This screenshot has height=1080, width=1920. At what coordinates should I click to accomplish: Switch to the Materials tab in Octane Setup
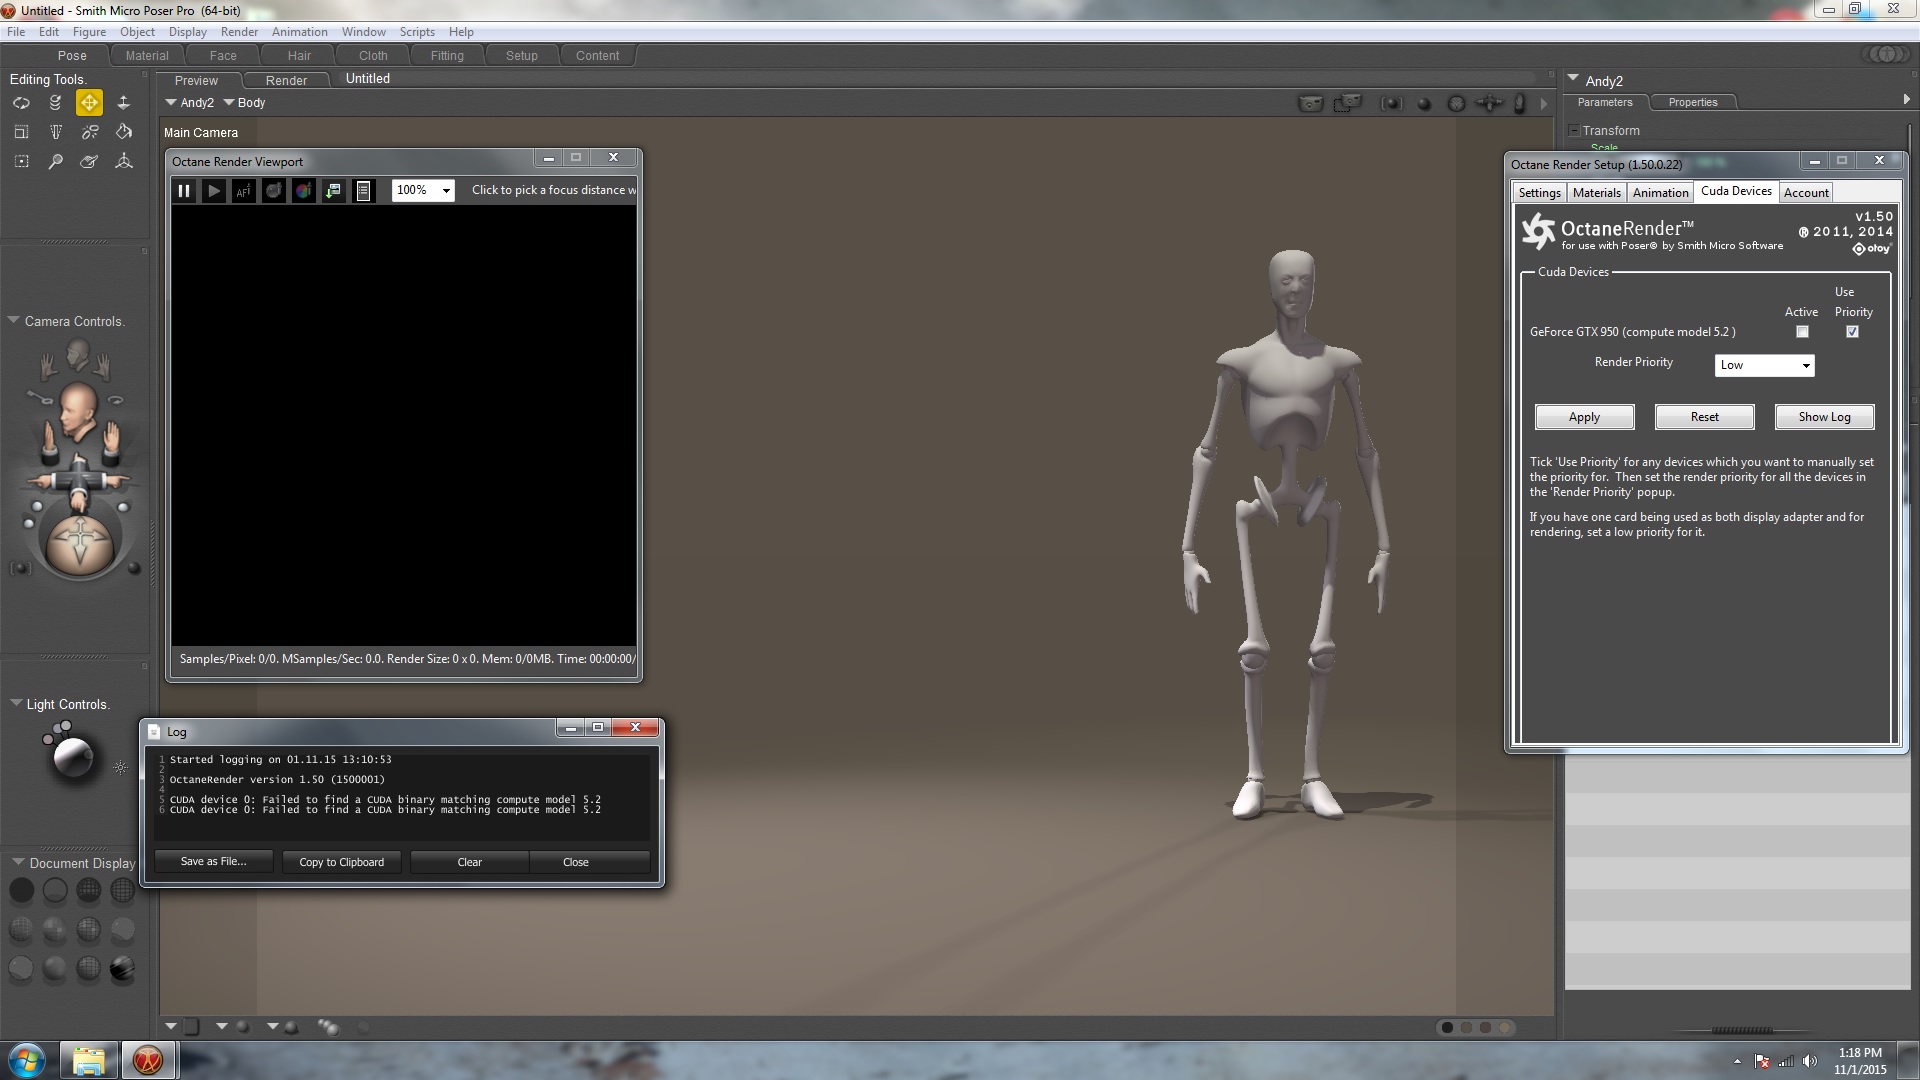1596,193
